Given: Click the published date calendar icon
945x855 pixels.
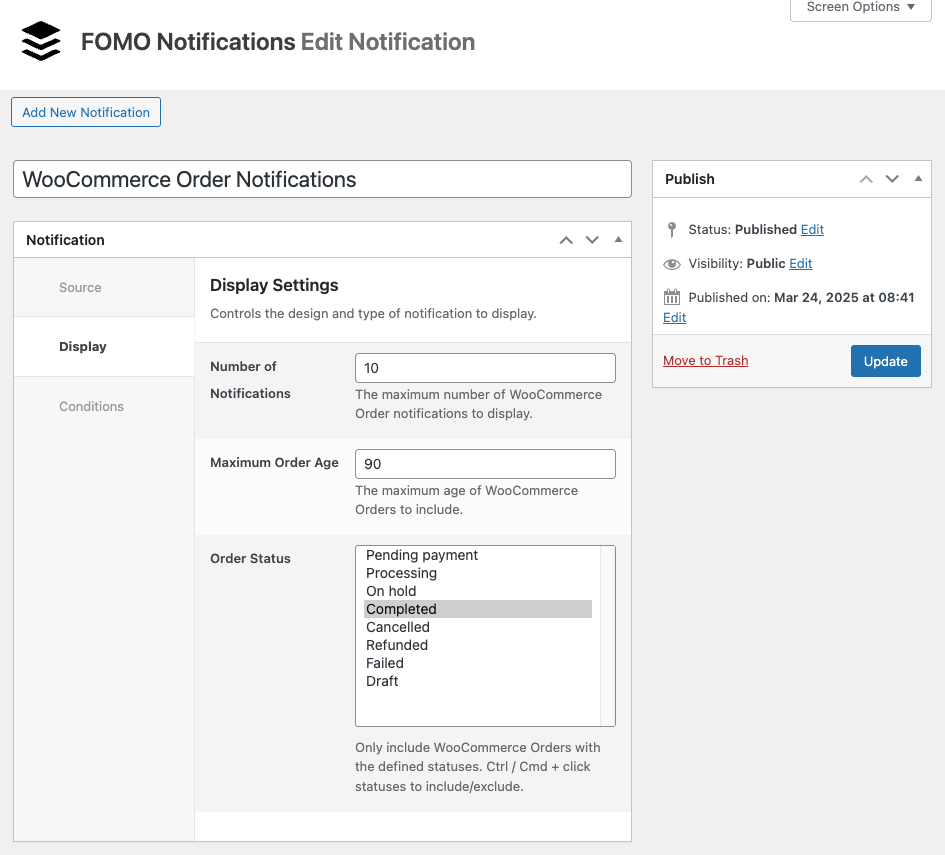Looking at the screenshot, I should 672,297.
